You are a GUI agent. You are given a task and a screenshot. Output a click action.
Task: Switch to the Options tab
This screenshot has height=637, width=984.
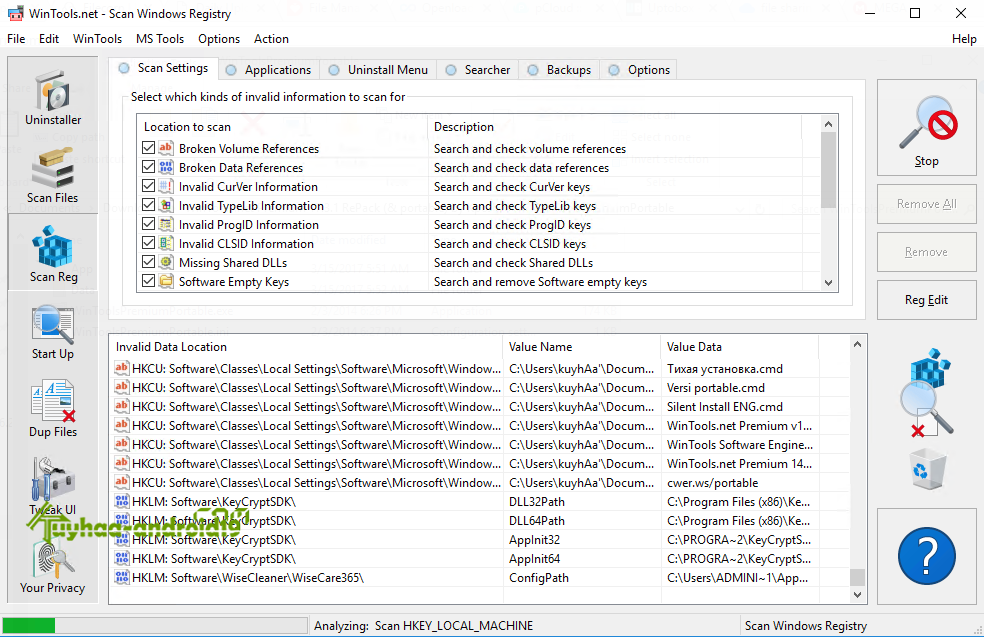639,70
